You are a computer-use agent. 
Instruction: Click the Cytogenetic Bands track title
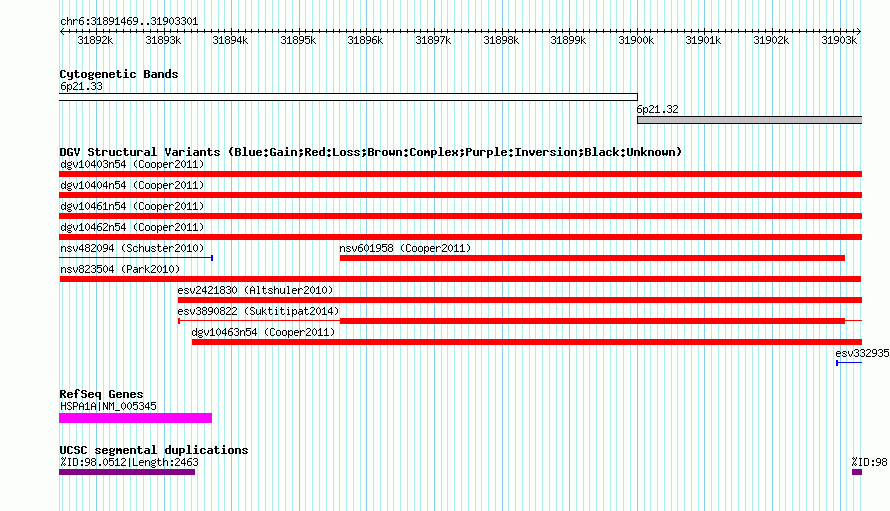[x=119, y=74]
